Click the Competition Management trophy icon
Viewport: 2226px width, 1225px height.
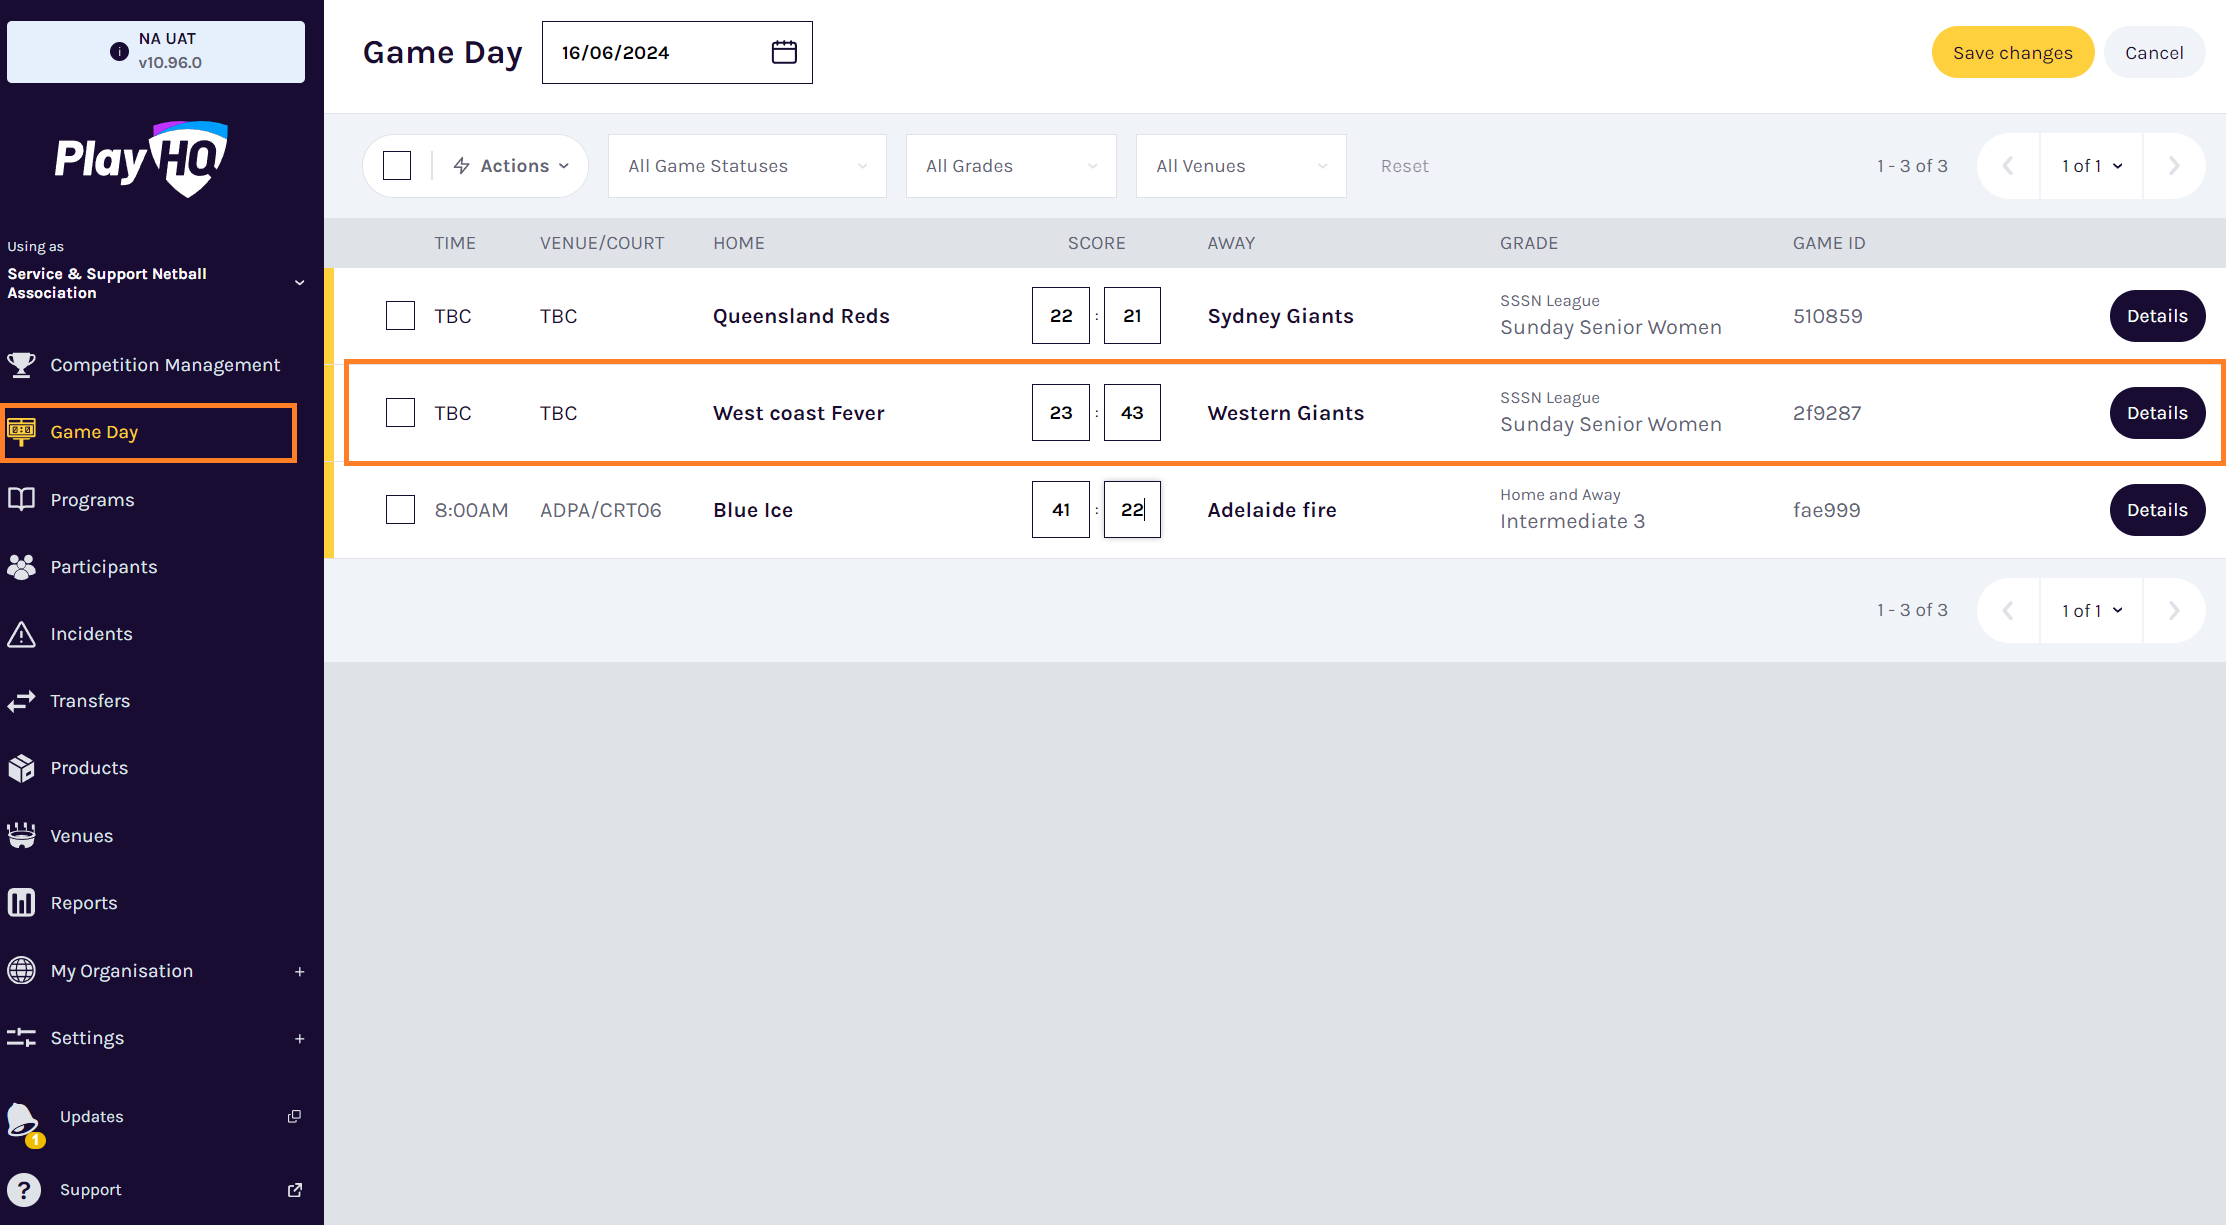click(x=21, y=365)
